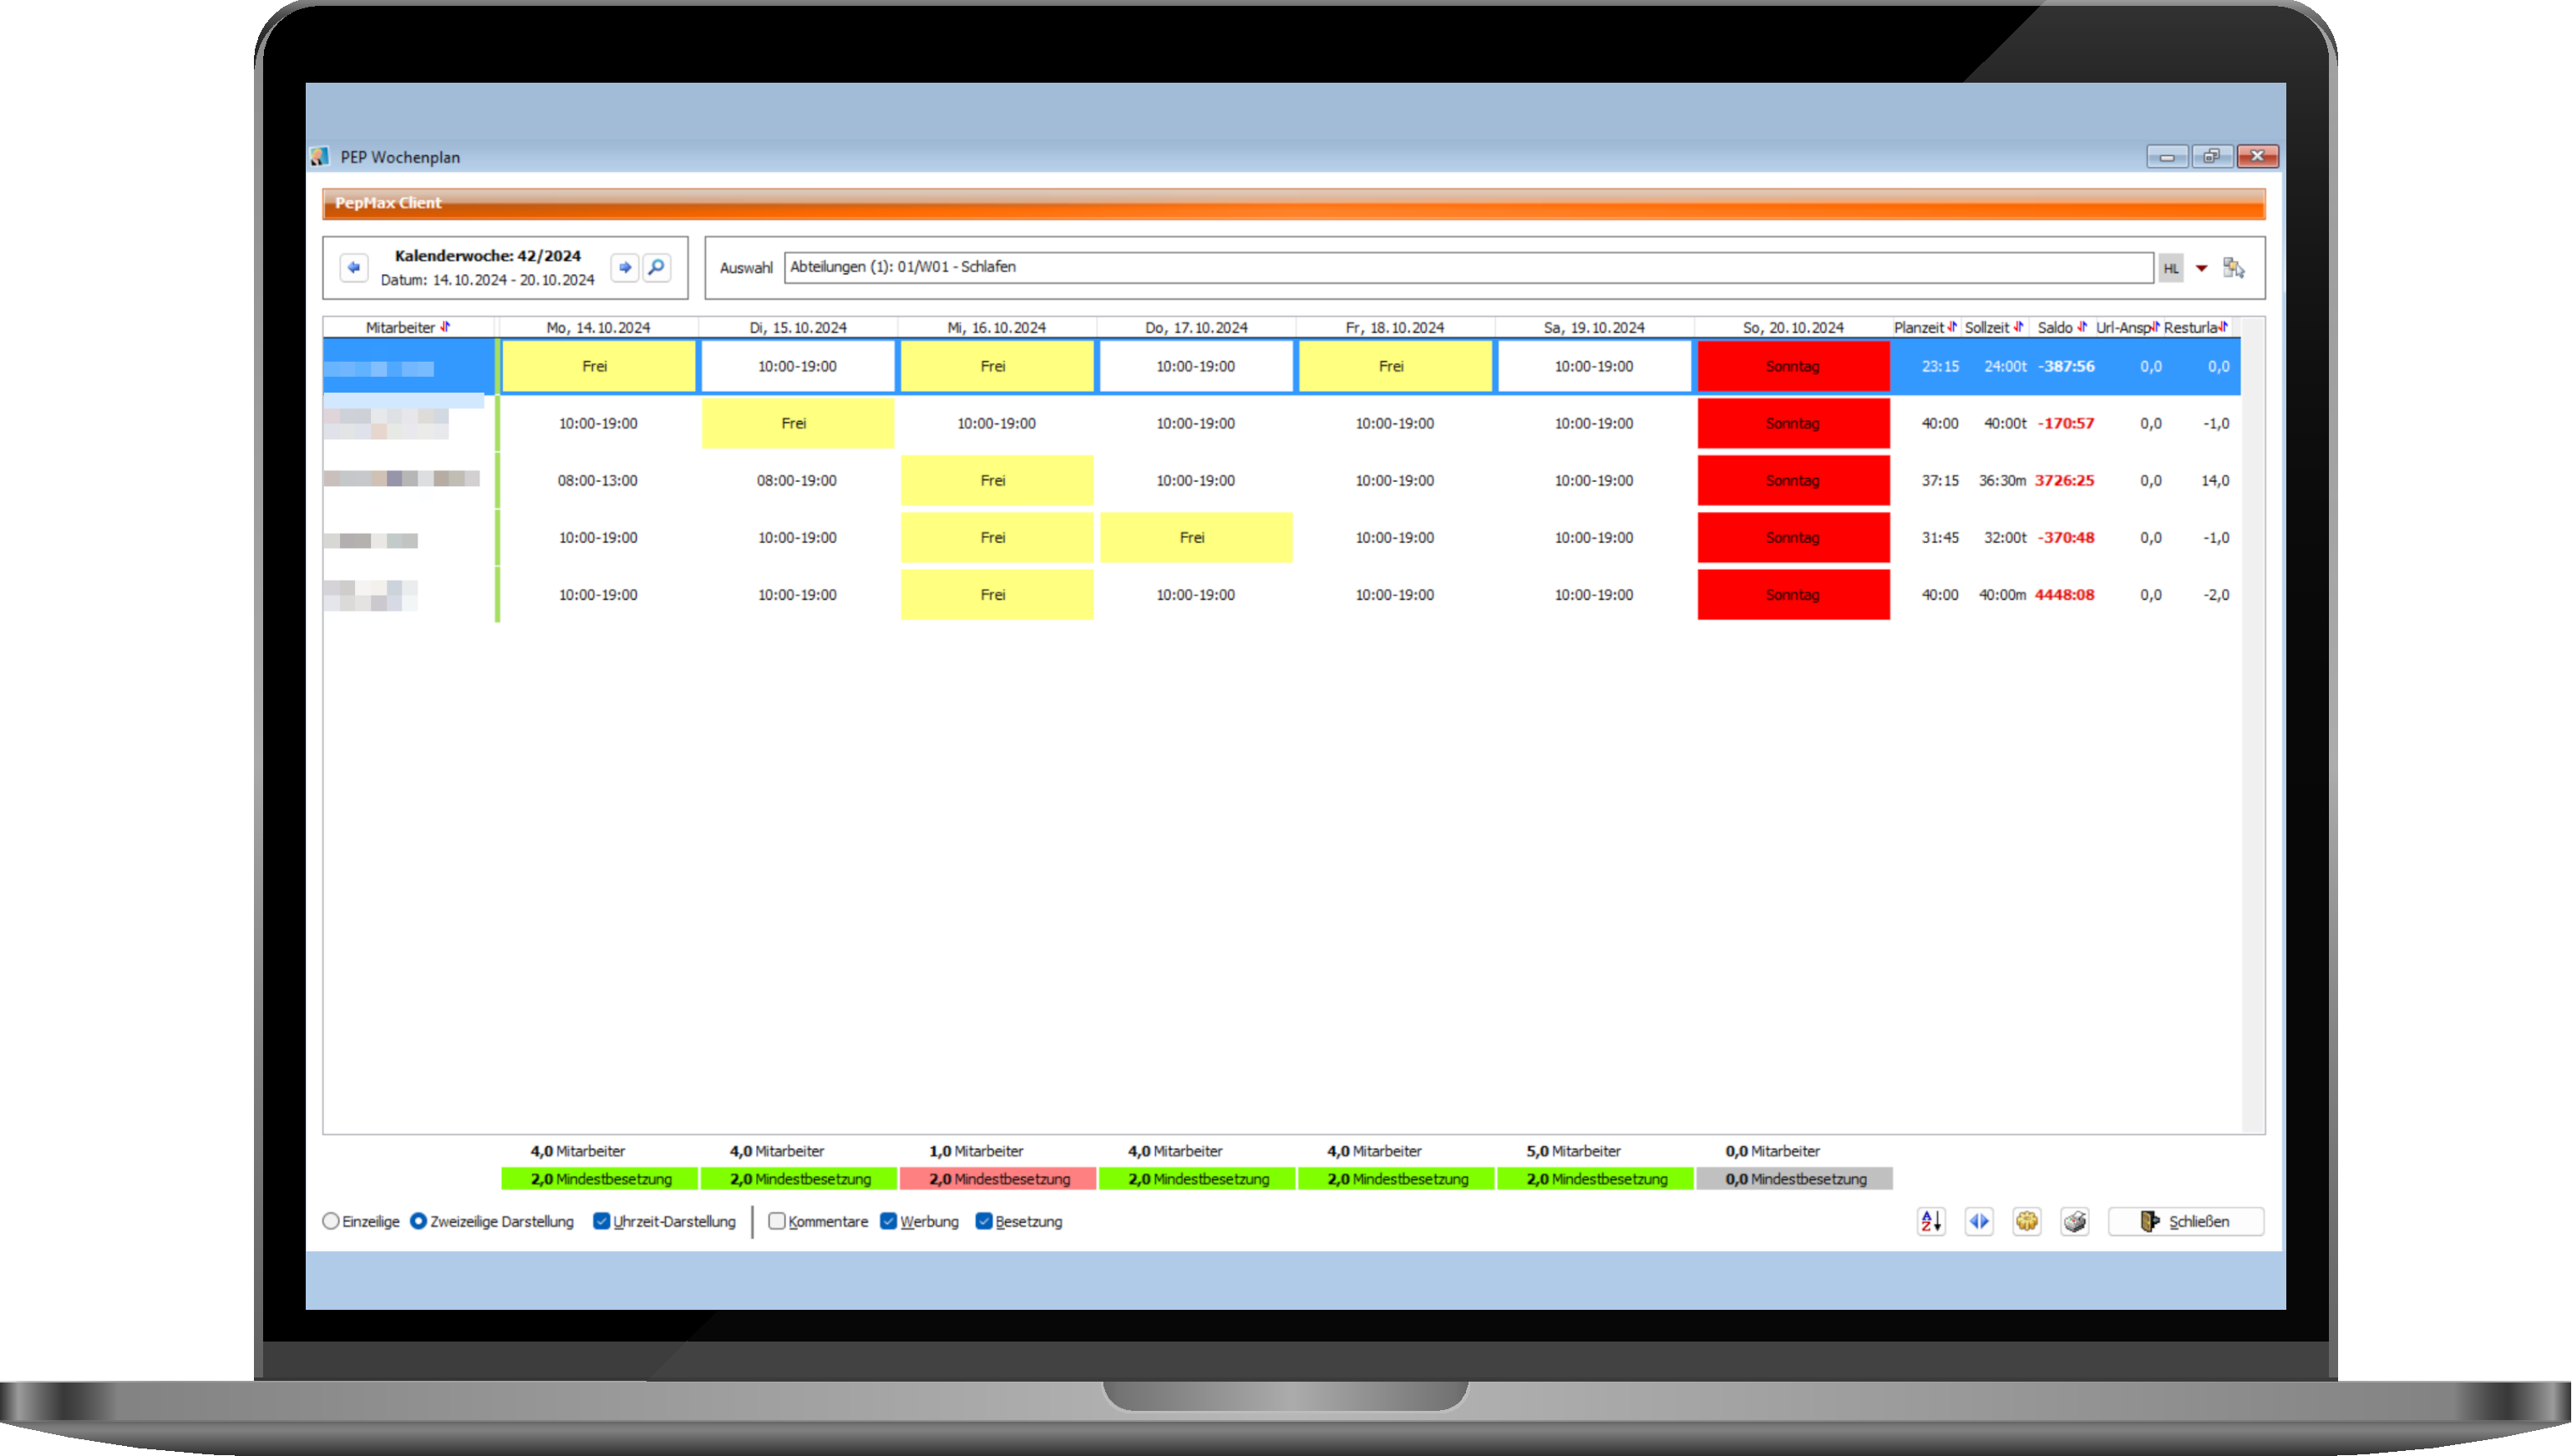Click the Auswahl field showing Abteilungen 01/W01 - Schlafen
The width and height of the screenshot is (2572, 1456).
pos(1468,267)
